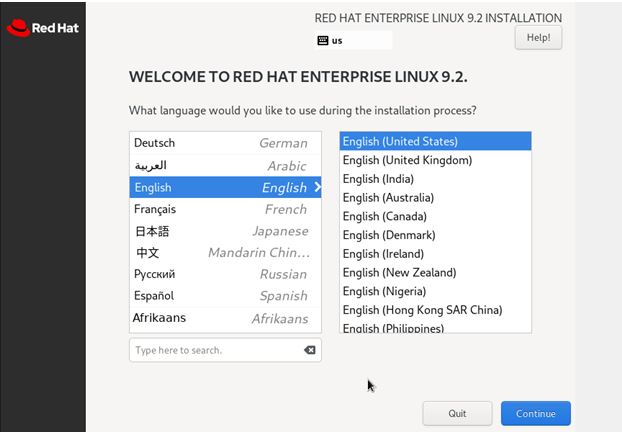Select the Japanese language row
This screenshot has height=432, width=622.
click(225, 231)
